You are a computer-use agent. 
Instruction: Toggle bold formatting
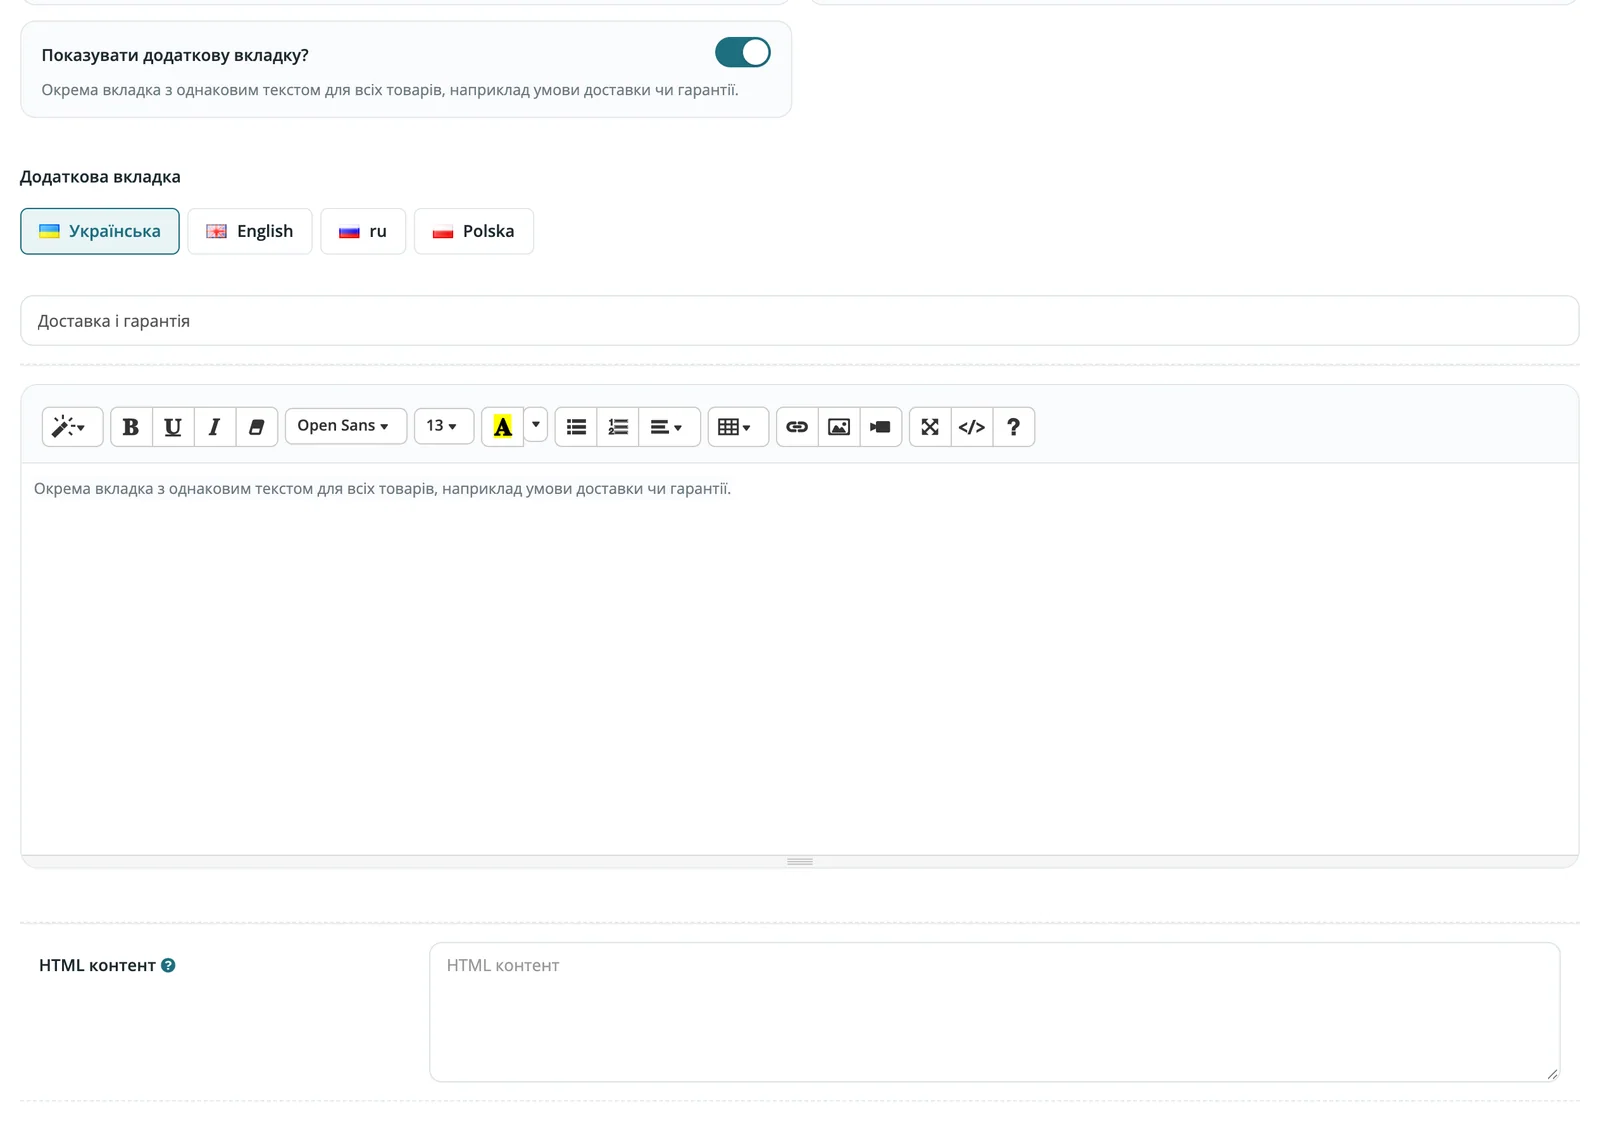(x=131, y=427)
